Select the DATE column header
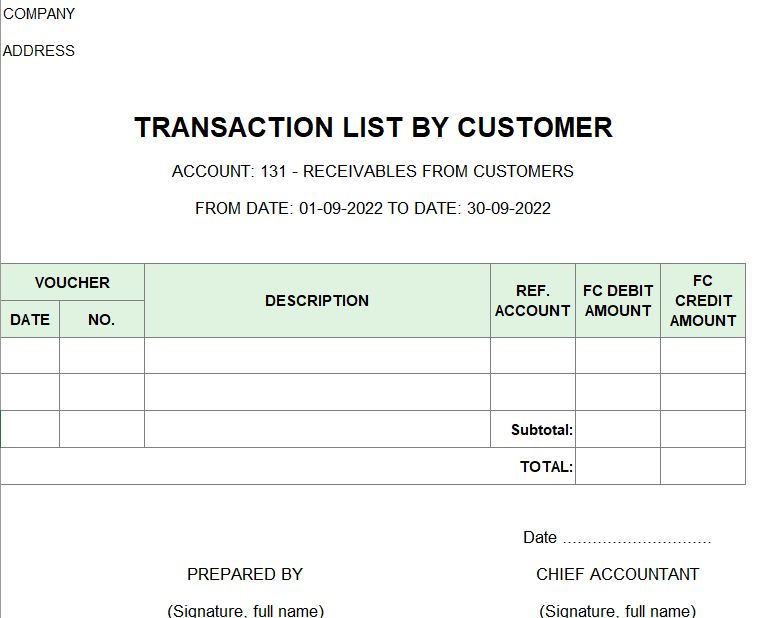 coord(30,320)
